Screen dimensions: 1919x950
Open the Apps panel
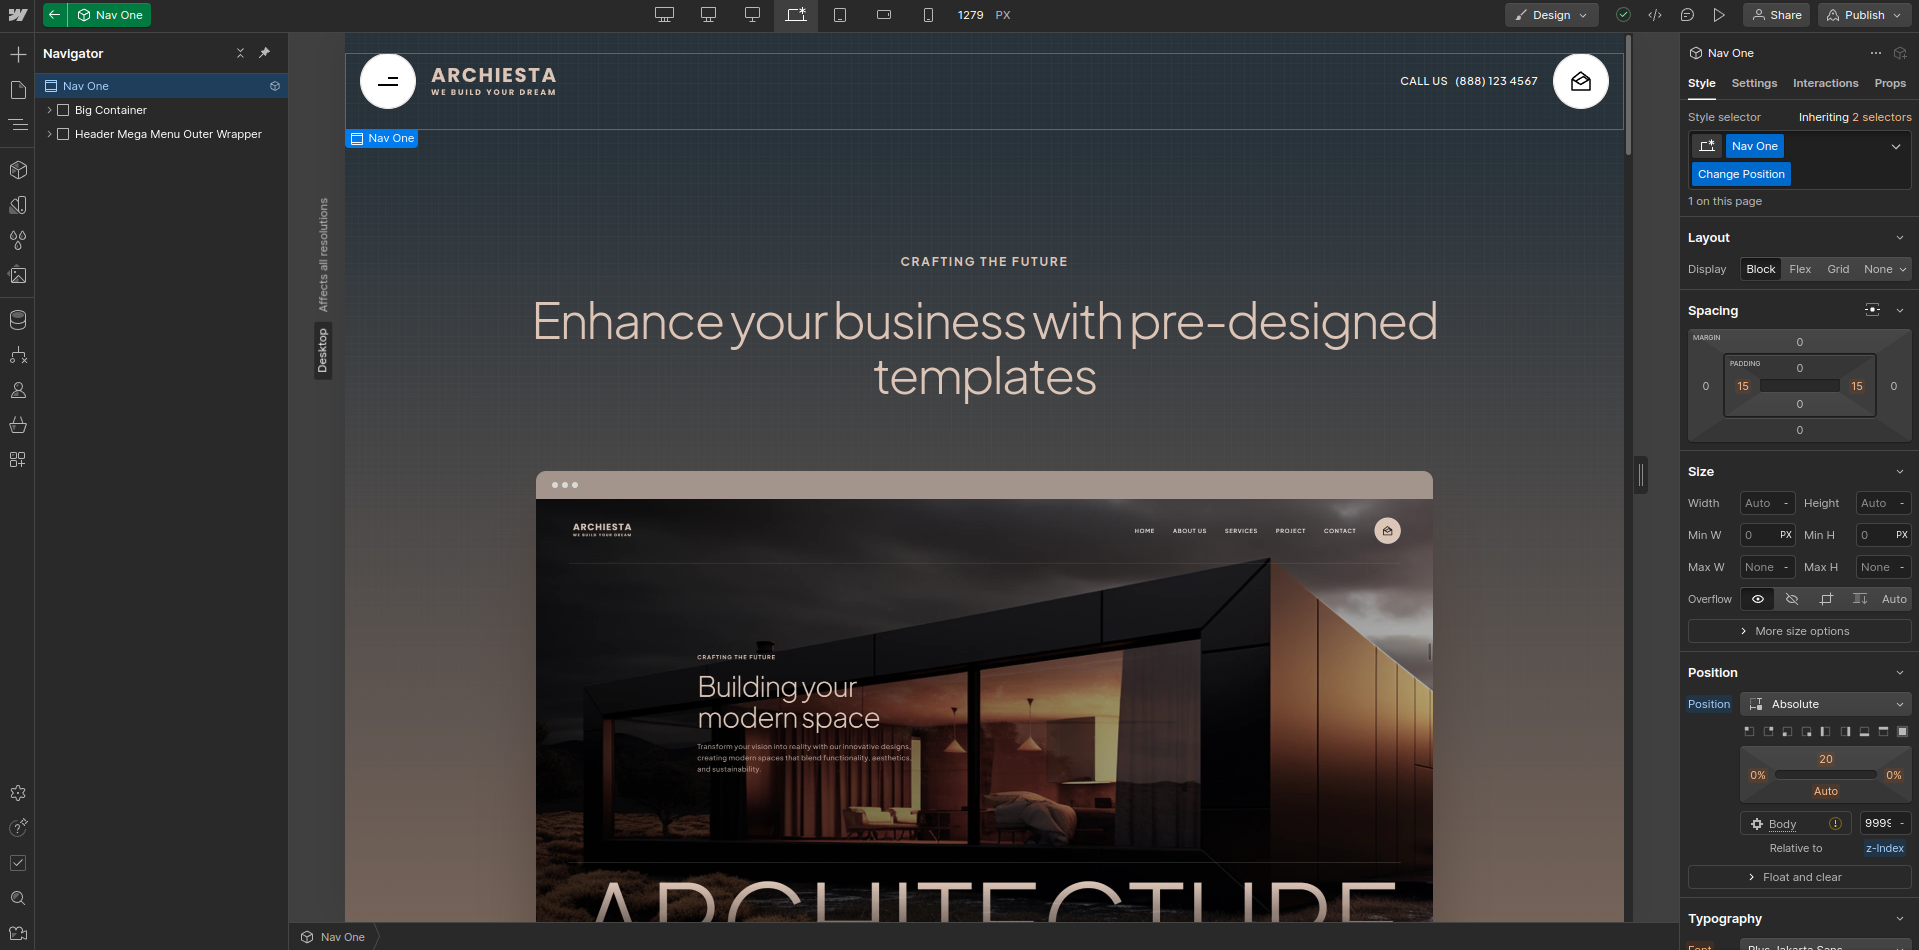tap(18, 460)
